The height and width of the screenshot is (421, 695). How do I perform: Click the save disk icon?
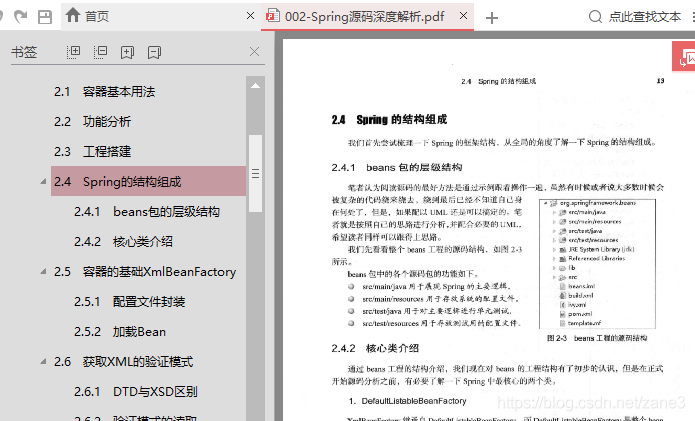tap(45, 17)
